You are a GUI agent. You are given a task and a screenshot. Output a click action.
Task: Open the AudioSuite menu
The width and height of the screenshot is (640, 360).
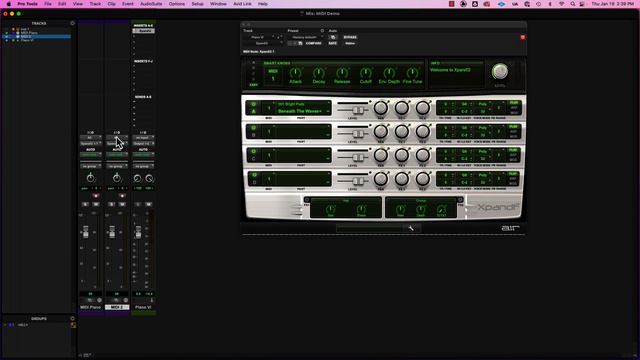[151, 4]
